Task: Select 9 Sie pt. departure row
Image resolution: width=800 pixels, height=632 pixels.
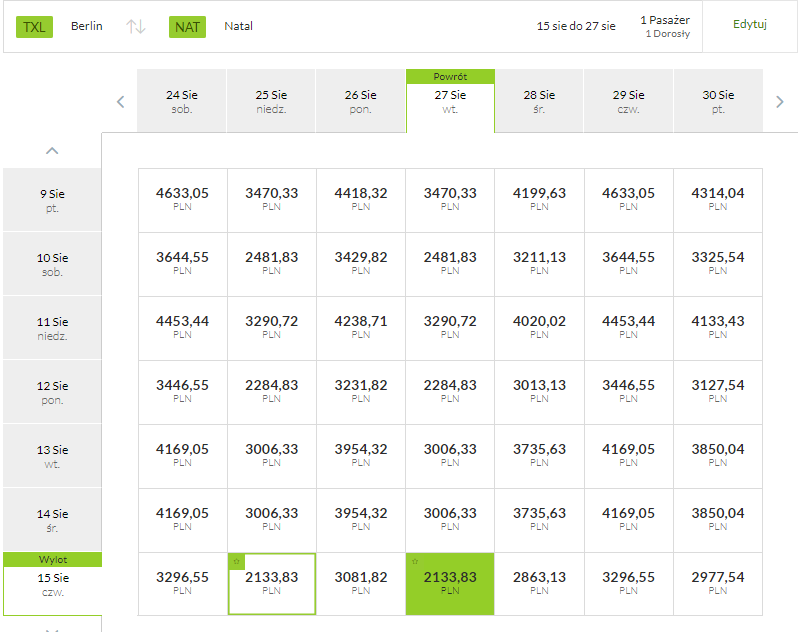Action: (x=53, y=200)
